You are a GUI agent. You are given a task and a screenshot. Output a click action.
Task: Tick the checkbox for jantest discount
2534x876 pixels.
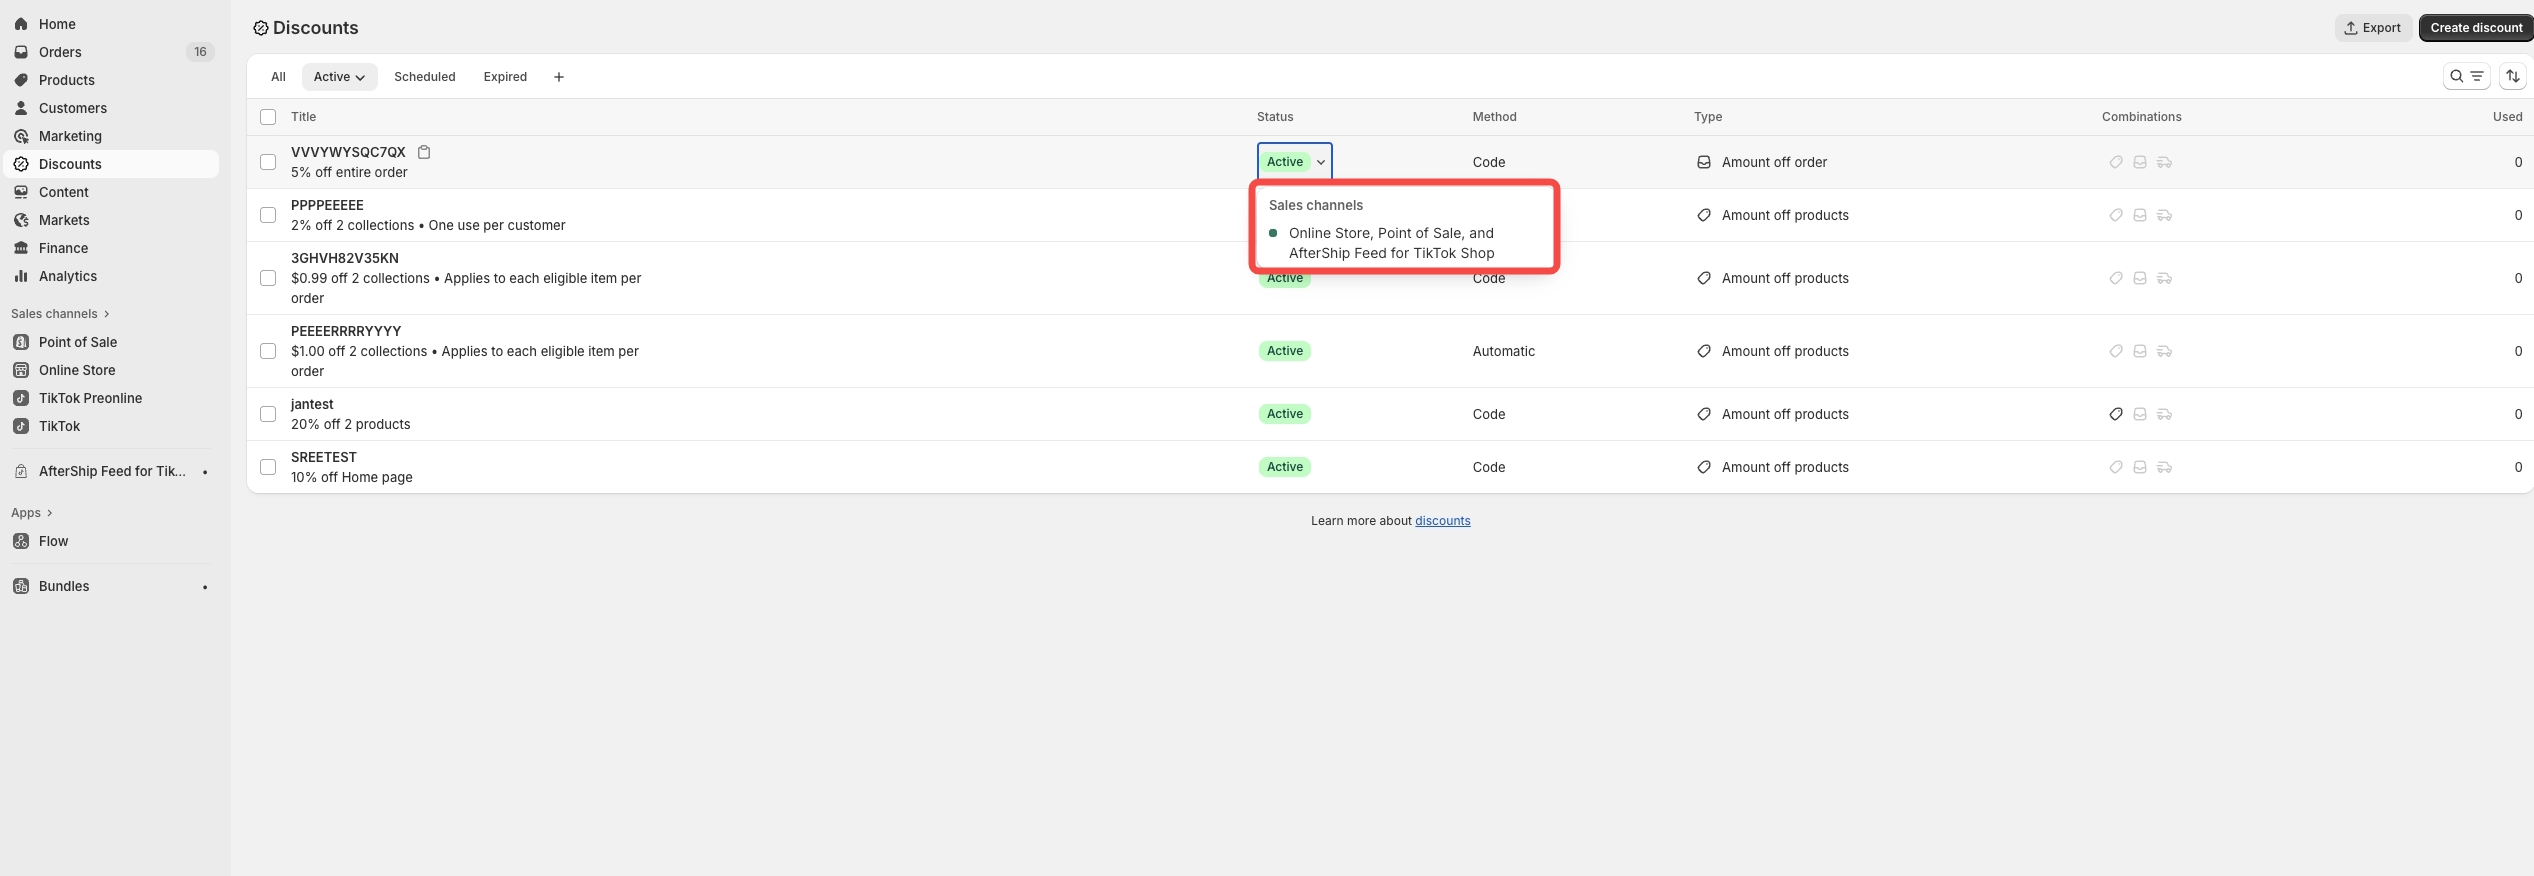pyautogui.click(x=268, y=414)
